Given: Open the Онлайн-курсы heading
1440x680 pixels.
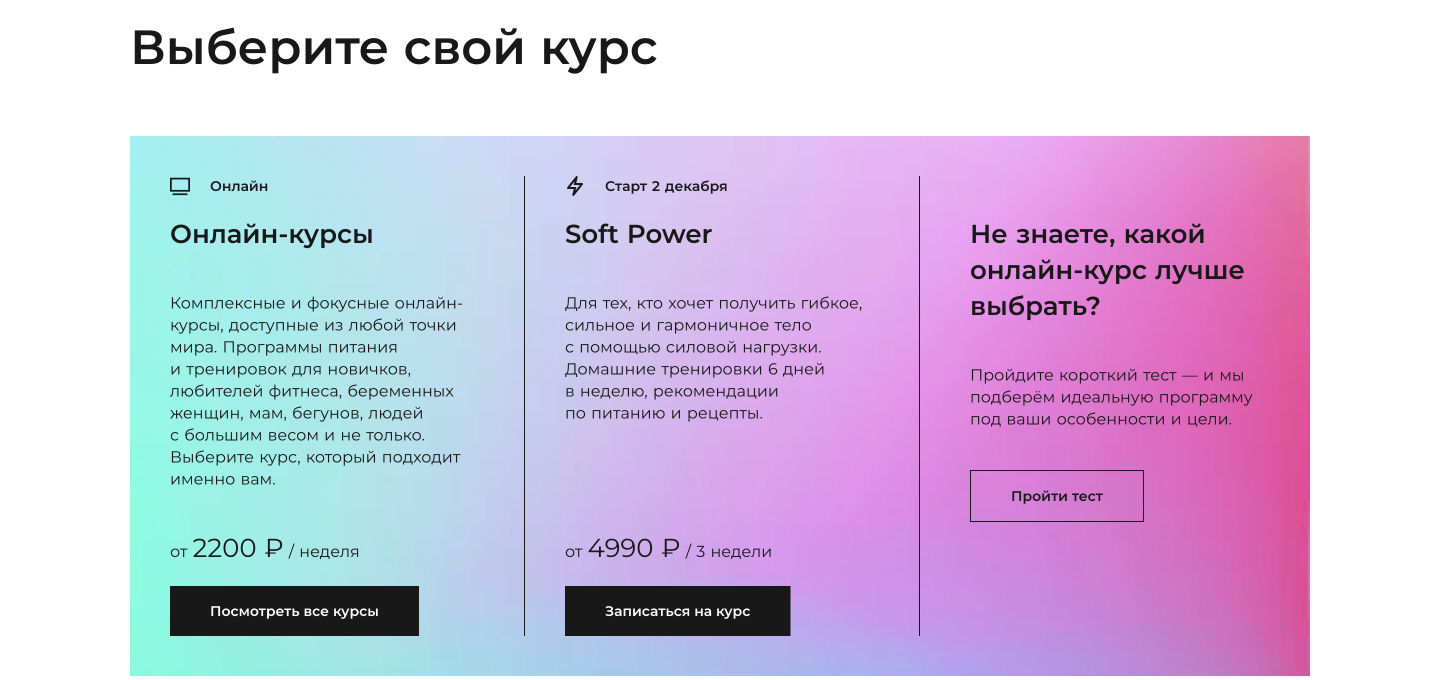Looking at the screenshot, I should pos(272,234).
